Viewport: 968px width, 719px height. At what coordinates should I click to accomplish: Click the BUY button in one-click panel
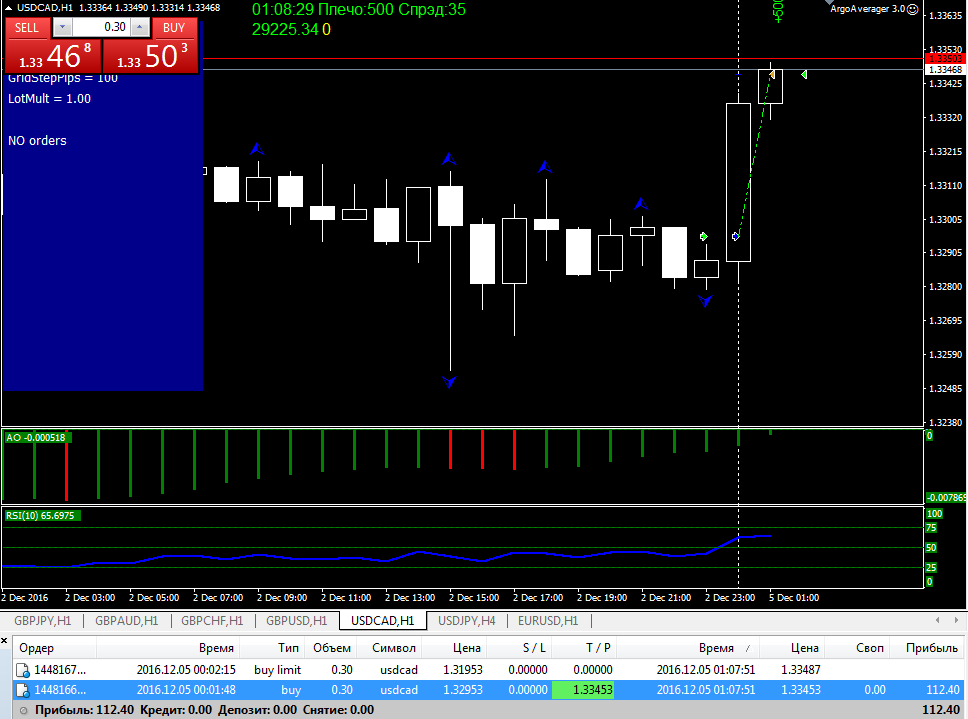pyautogui.click(x=174, y=28)
